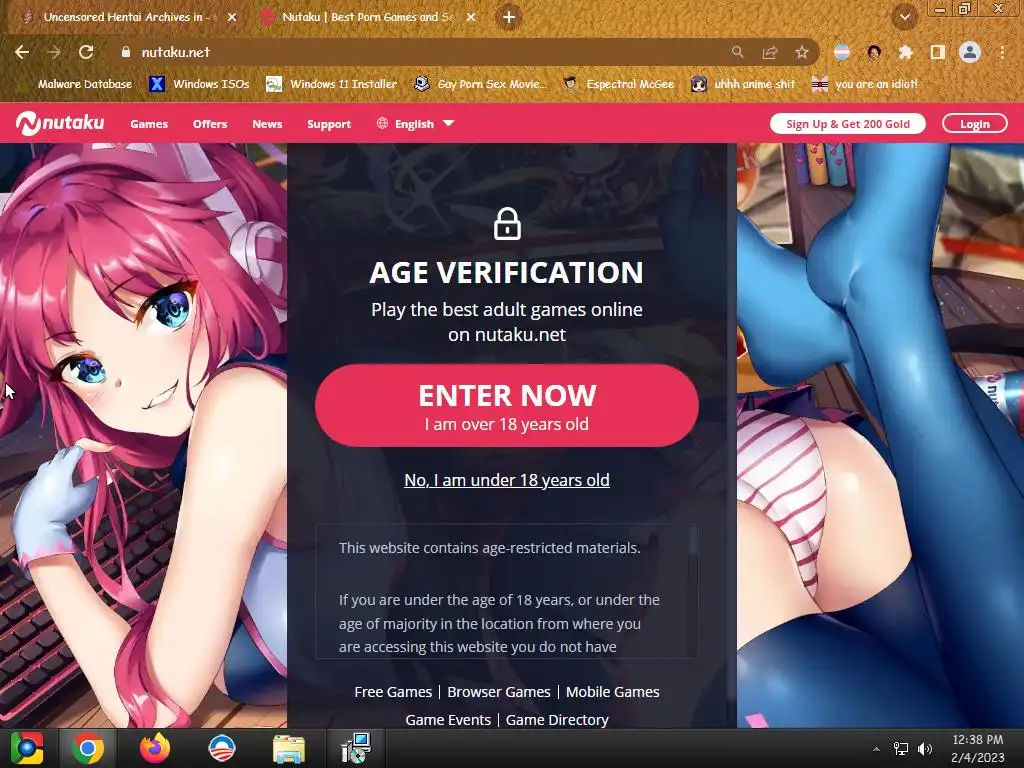Click the browser forward arrow
The width and height of the screenshot is (1024, 768).
[x=54, y=52]
